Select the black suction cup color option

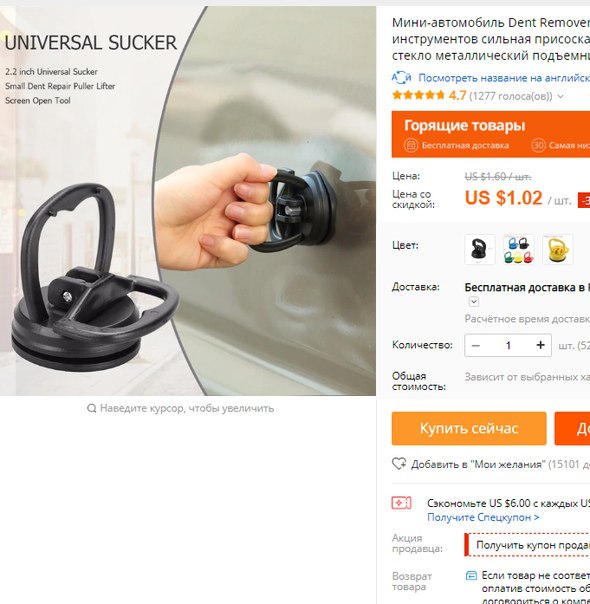(x=479, y=249)
